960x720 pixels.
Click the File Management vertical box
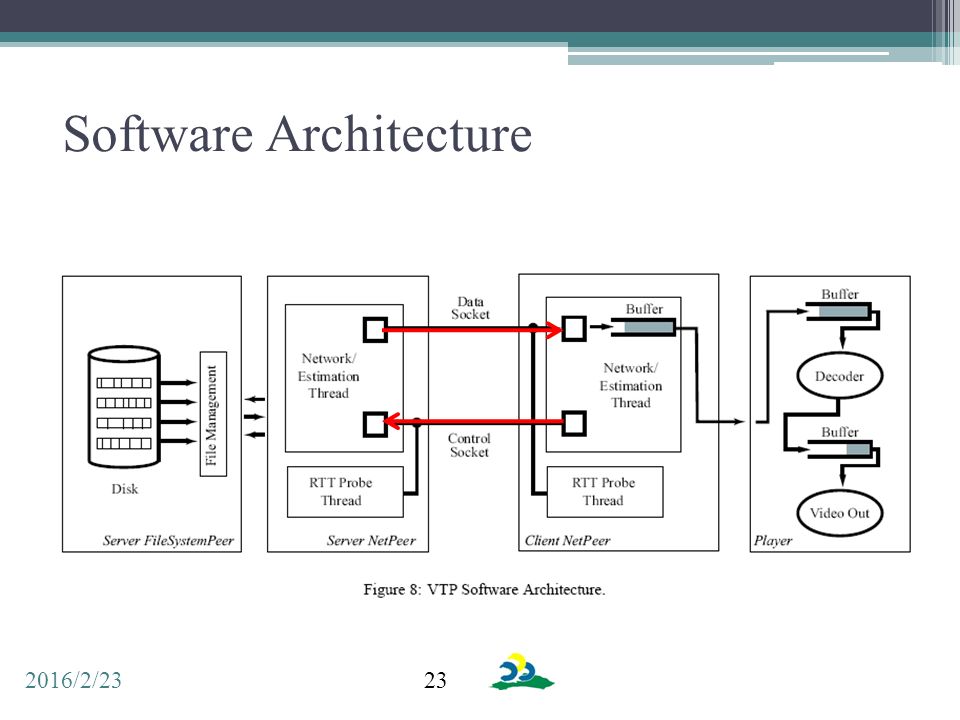point(213,414)
